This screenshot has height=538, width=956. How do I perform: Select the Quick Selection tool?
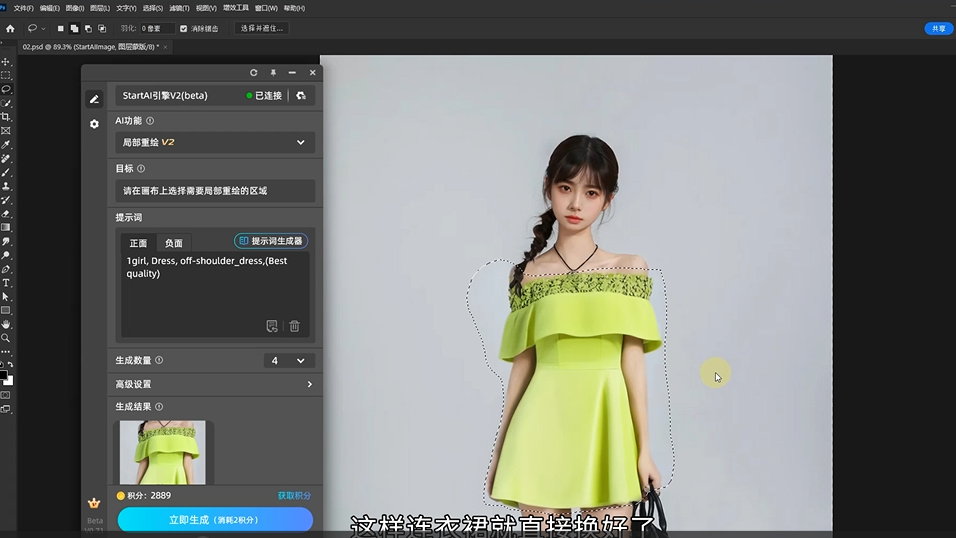(x=5, y=103)
